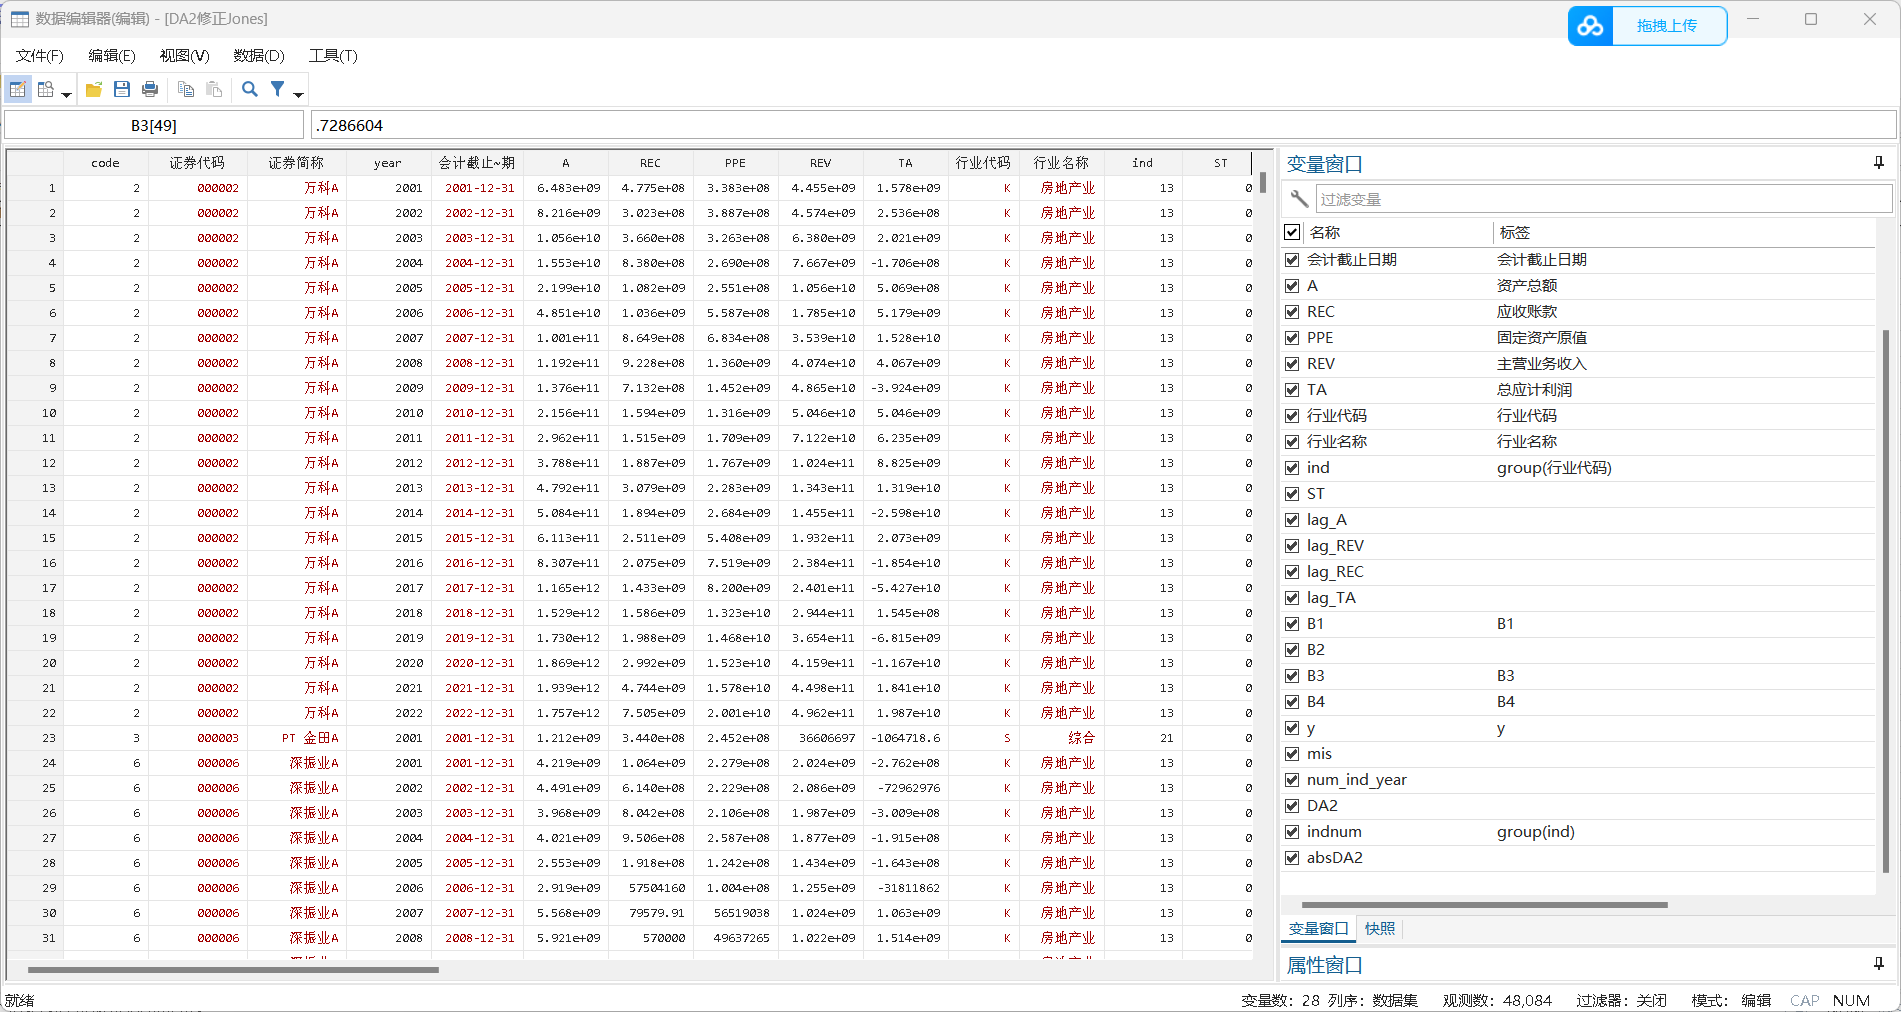Sort variables by the 标签 header
1901x1012 pixels.
(1514, 232)
